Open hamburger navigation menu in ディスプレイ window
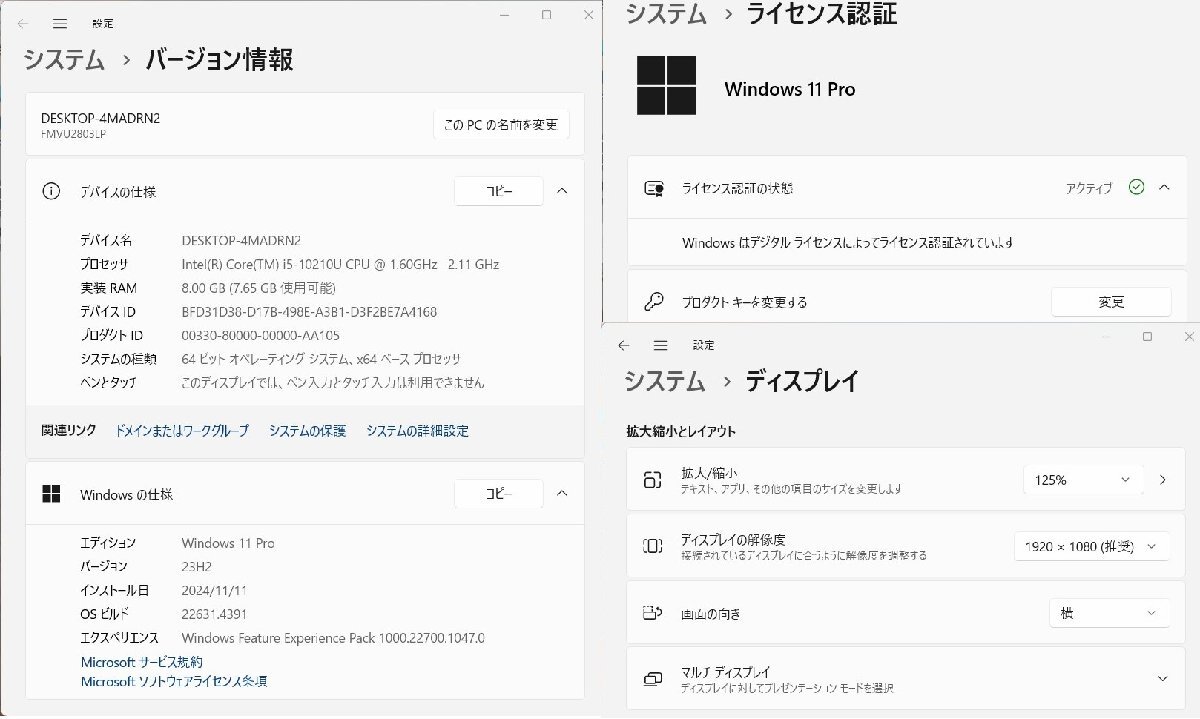The width and height of the screenshot is (1200, 719). [x=660, y=345]
